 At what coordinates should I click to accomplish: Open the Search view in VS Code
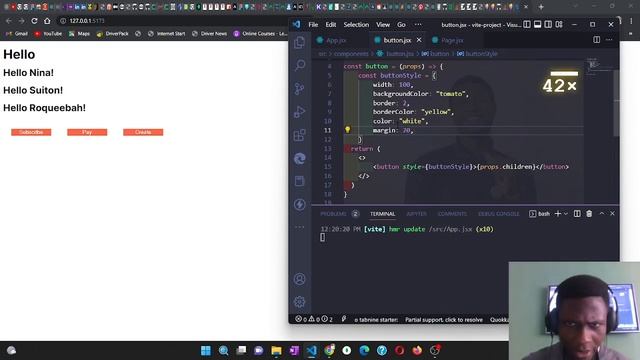[300, 65]
